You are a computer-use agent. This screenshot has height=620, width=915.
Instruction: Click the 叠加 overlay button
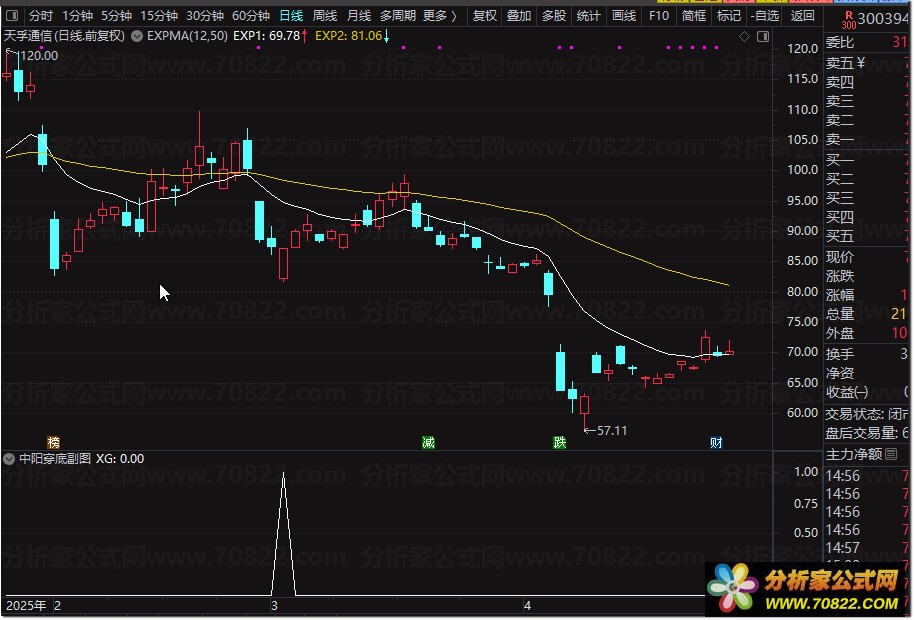click(519, 16)
